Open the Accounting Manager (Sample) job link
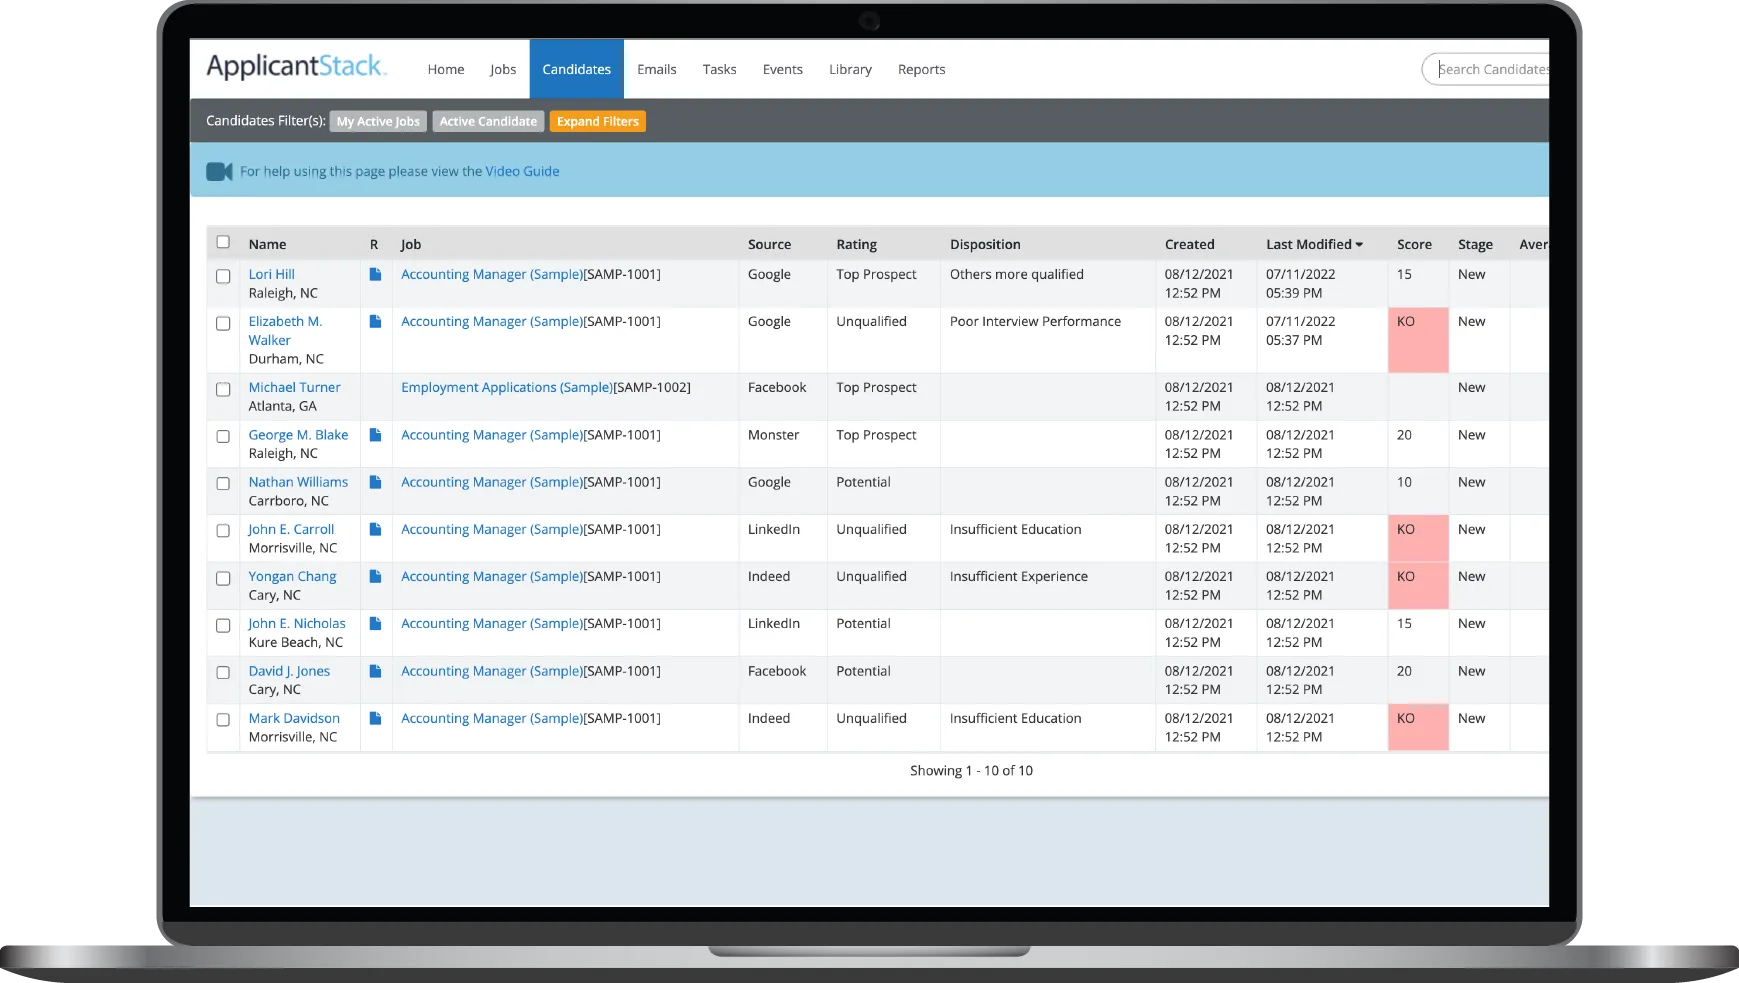Viewport: 1739px width, 983px height. point(491,274)
